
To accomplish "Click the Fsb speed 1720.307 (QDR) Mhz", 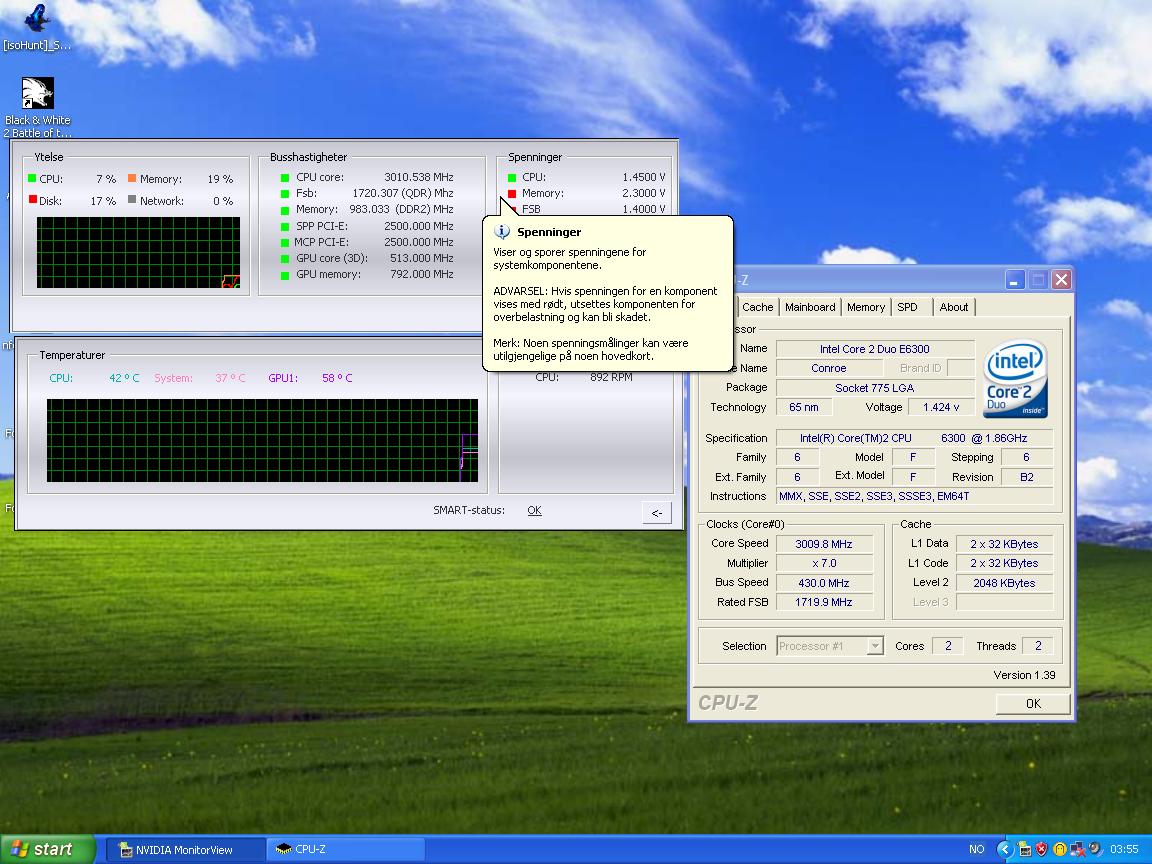I will coord(403,193).
